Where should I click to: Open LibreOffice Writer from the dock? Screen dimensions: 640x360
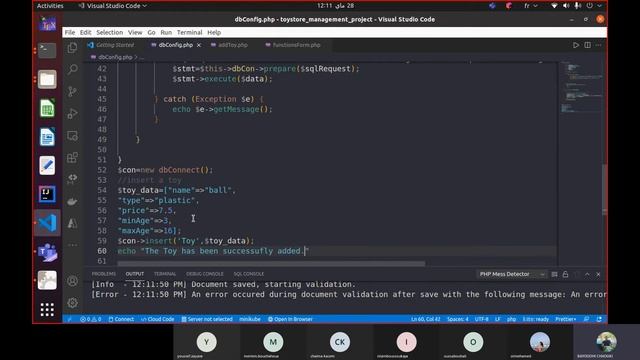[47, 137]
